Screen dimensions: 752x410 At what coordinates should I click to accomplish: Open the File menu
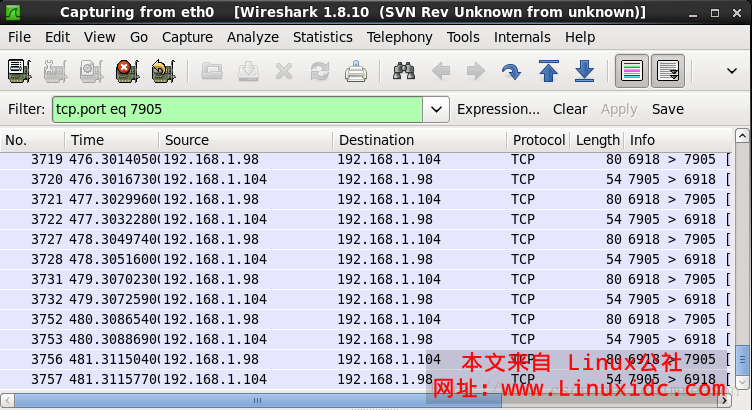[x=19, y=37]
